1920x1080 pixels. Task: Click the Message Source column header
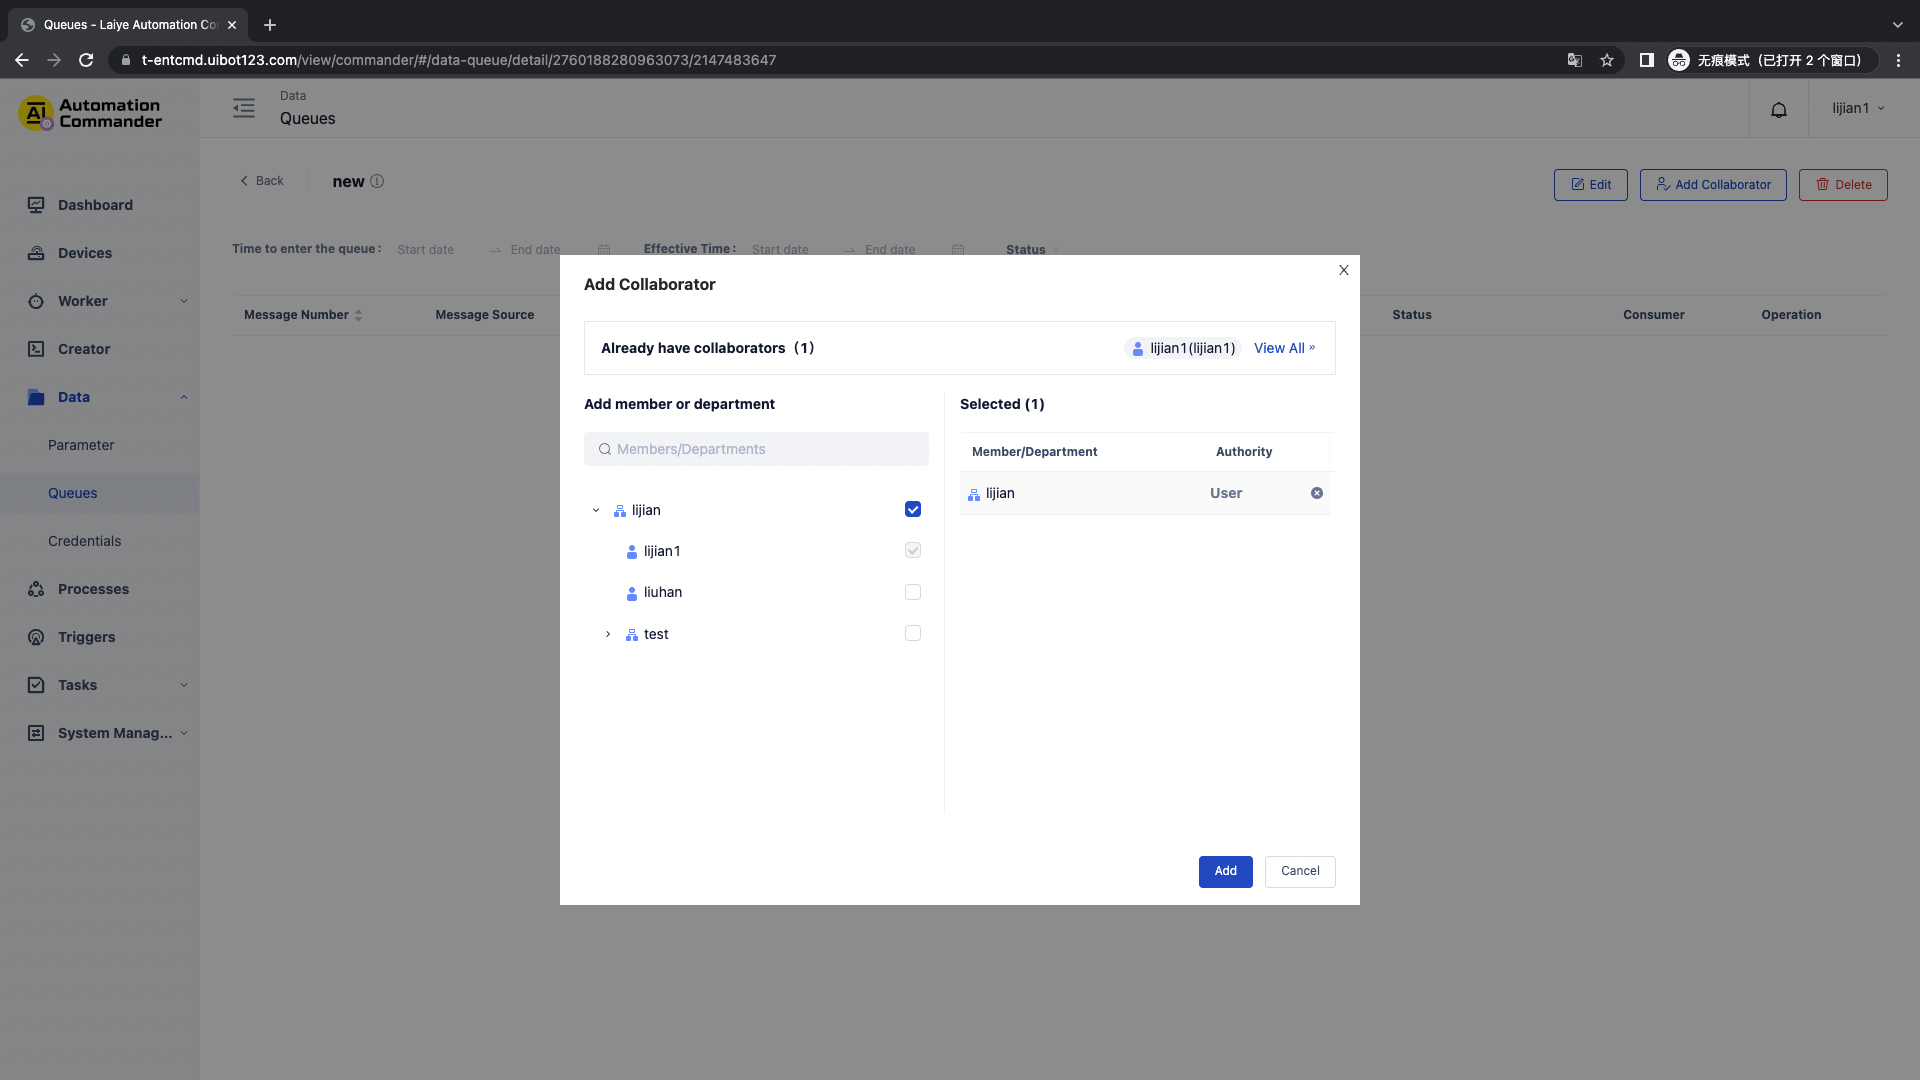(485, 315)
